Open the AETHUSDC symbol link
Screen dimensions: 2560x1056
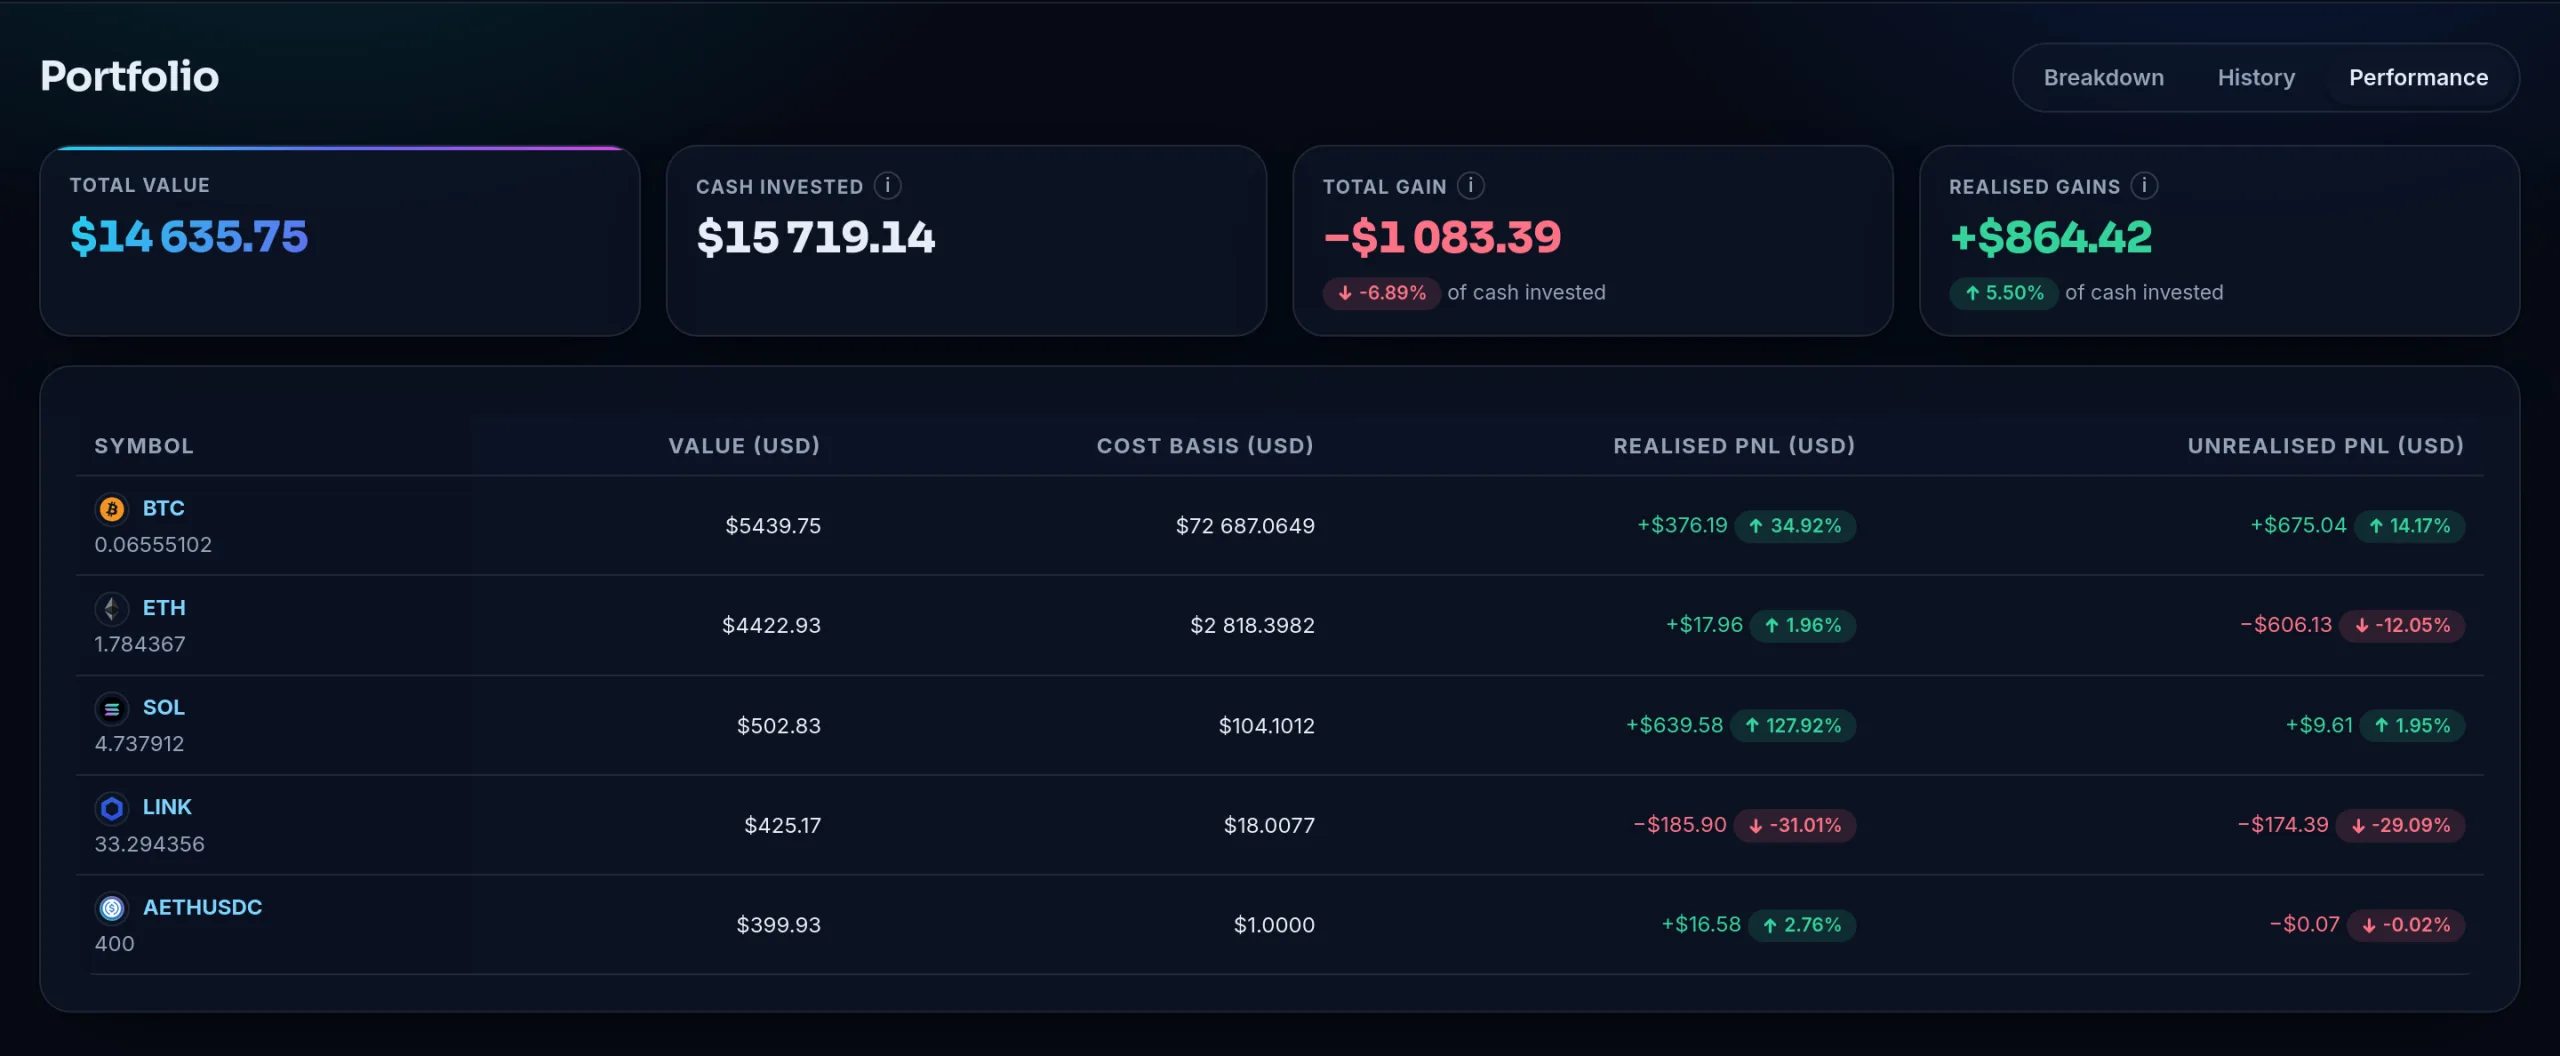202,907
